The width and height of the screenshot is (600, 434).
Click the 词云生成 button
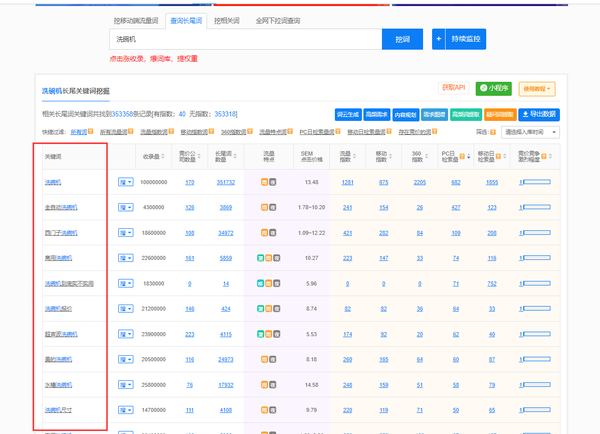(x=348, y=114)
